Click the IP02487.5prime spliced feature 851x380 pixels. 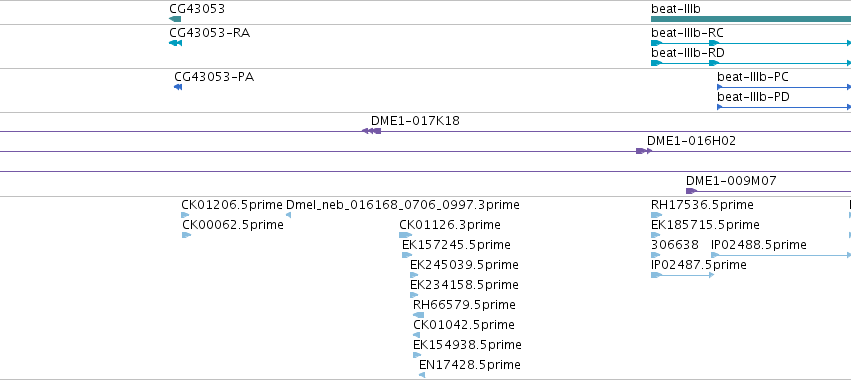(x=682, y=275)
